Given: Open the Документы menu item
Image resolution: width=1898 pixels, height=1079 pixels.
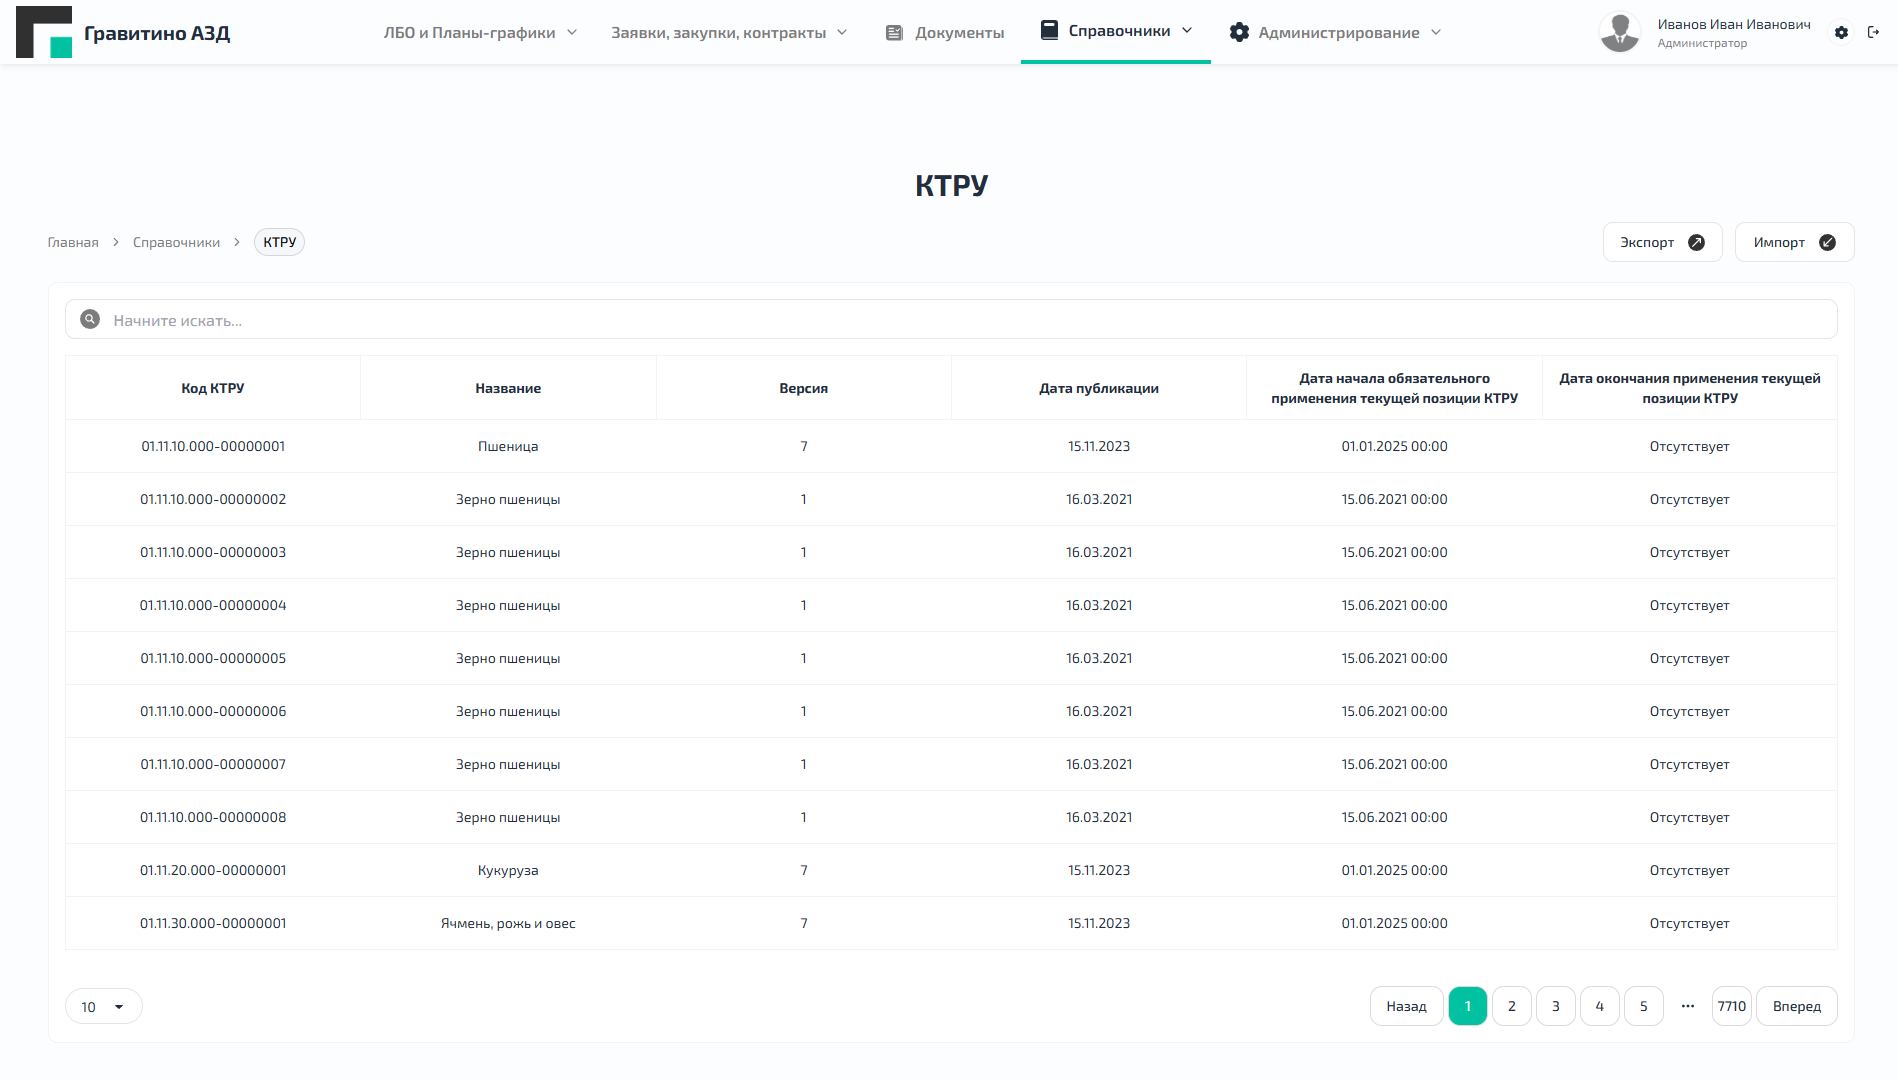Looking at the screenshot, I should 945,32.
